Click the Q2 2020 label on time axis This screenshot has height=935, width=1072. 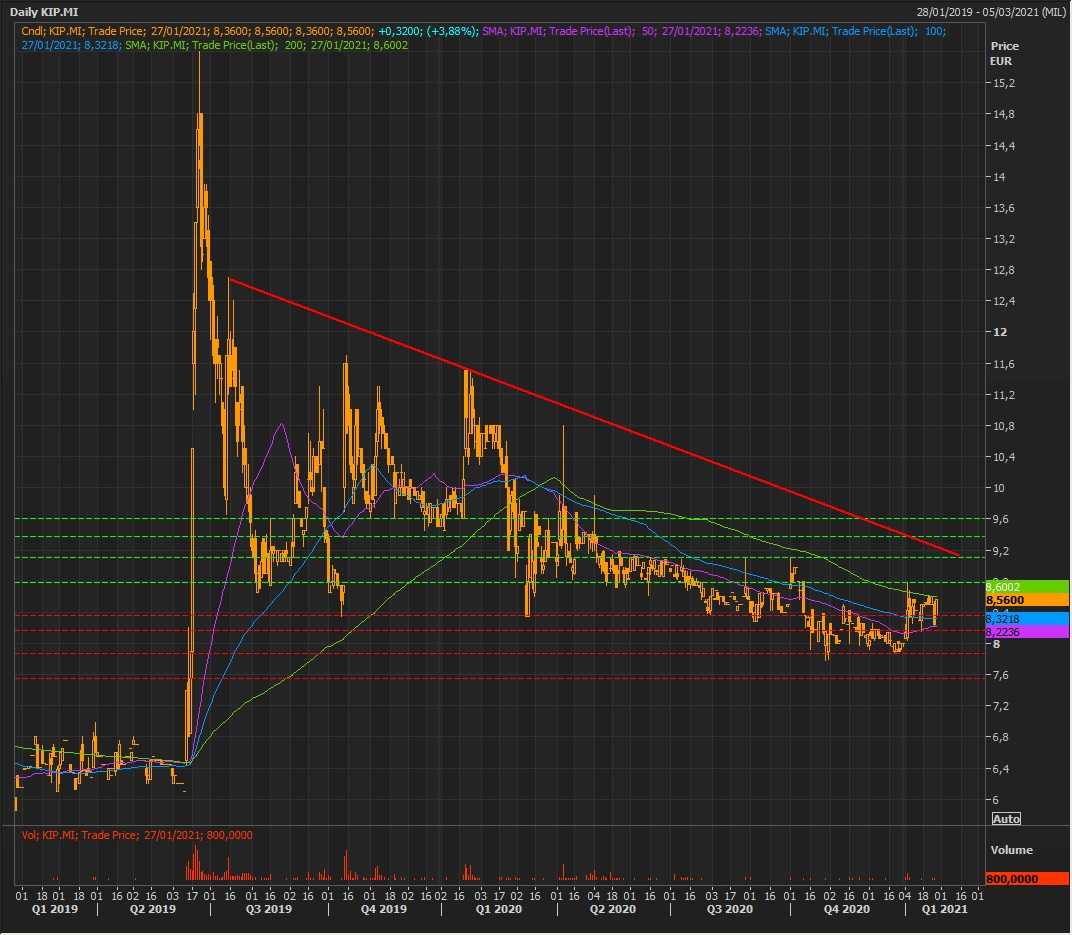click(612, 910)
